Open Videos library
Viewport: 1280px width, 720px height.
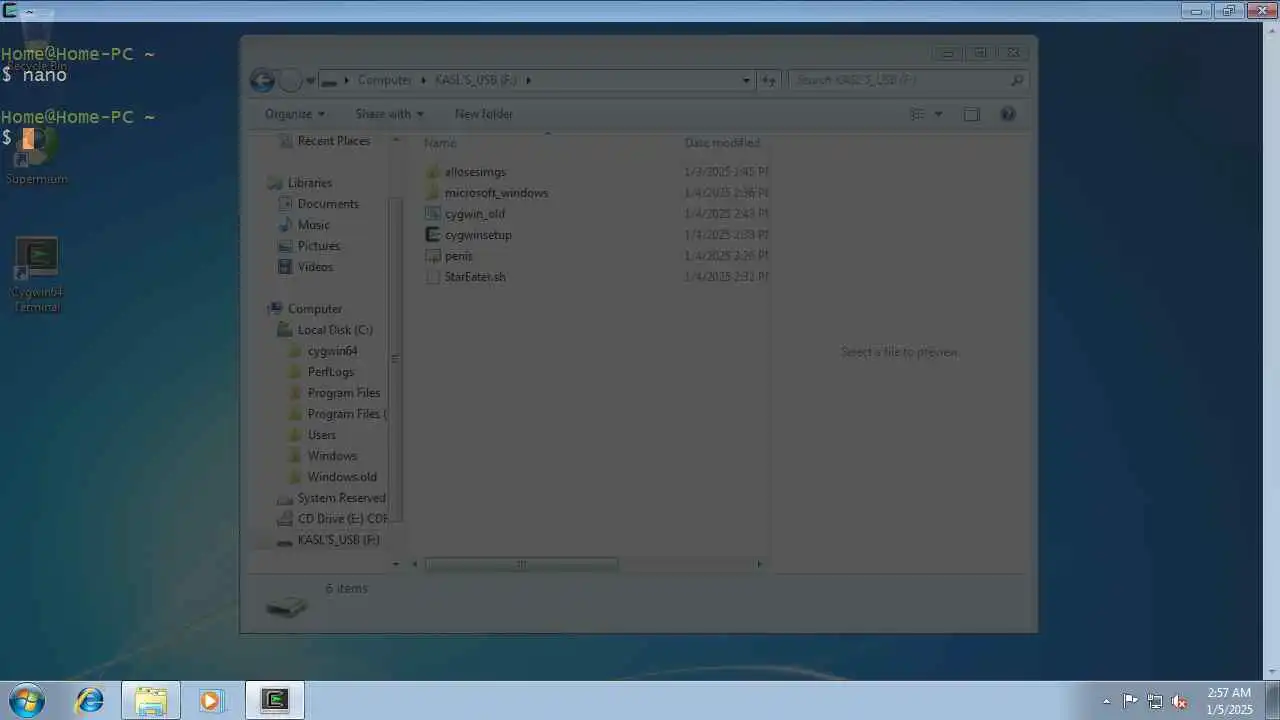[x=315, y=267]
